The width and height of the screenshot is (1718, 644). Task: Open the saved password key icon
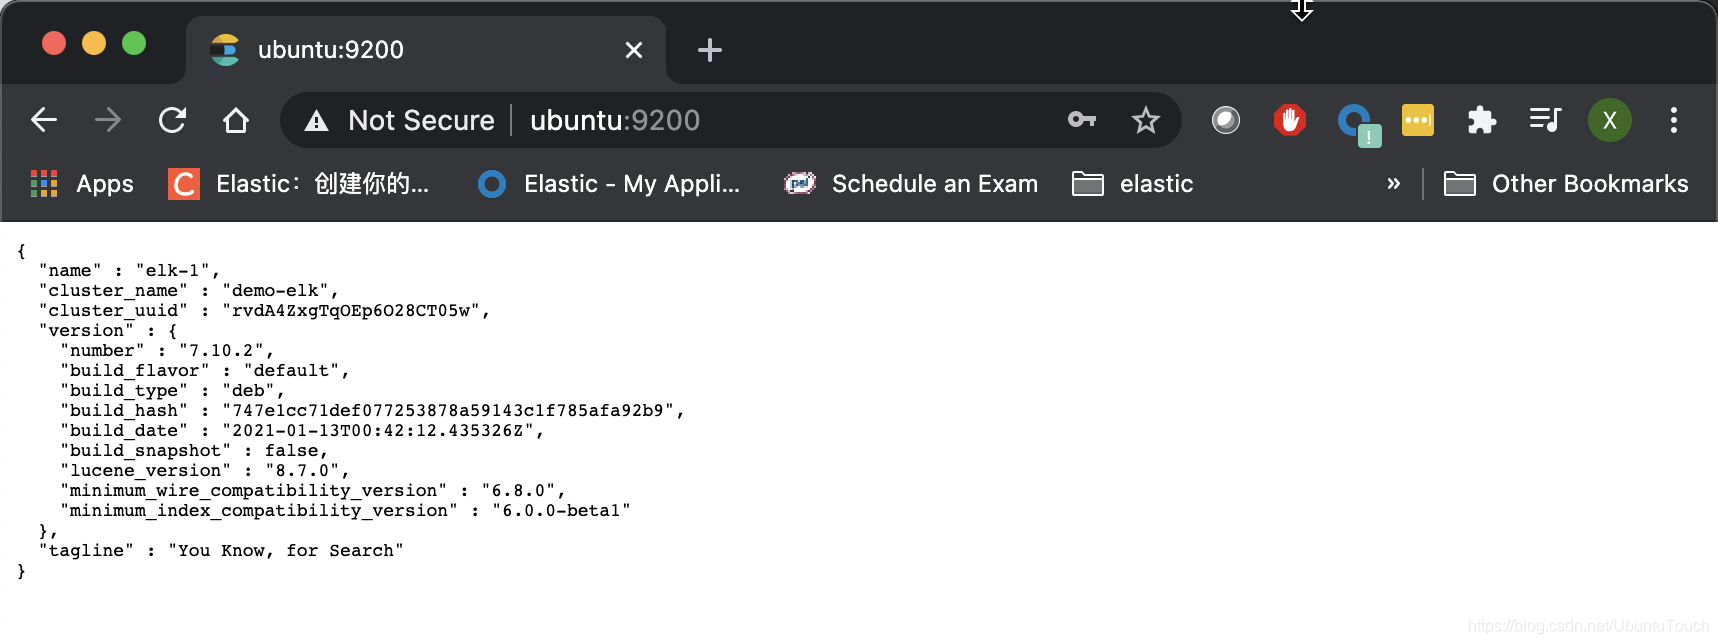[x=1082, y=120]
